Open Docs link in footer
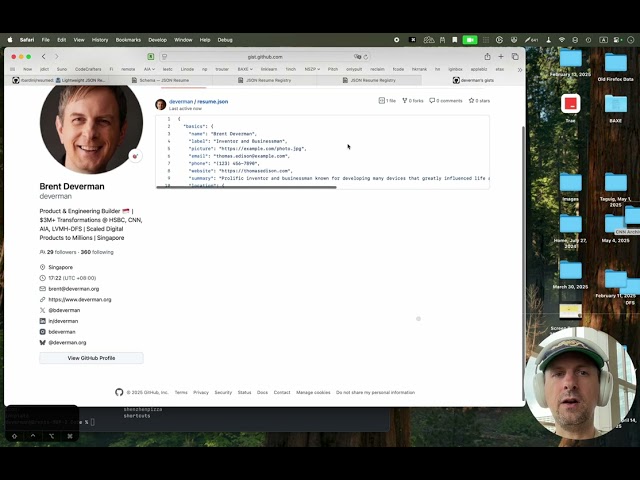 [x=262, y=393]
